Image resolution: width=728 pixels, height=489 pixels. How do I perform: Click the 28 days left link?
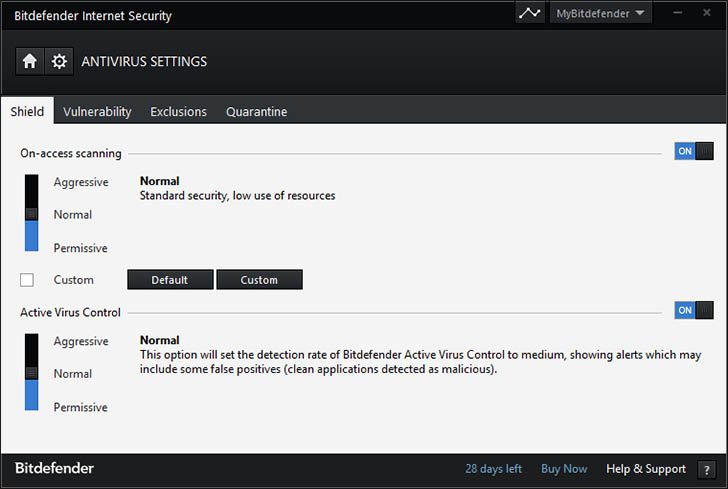point(494,468)
